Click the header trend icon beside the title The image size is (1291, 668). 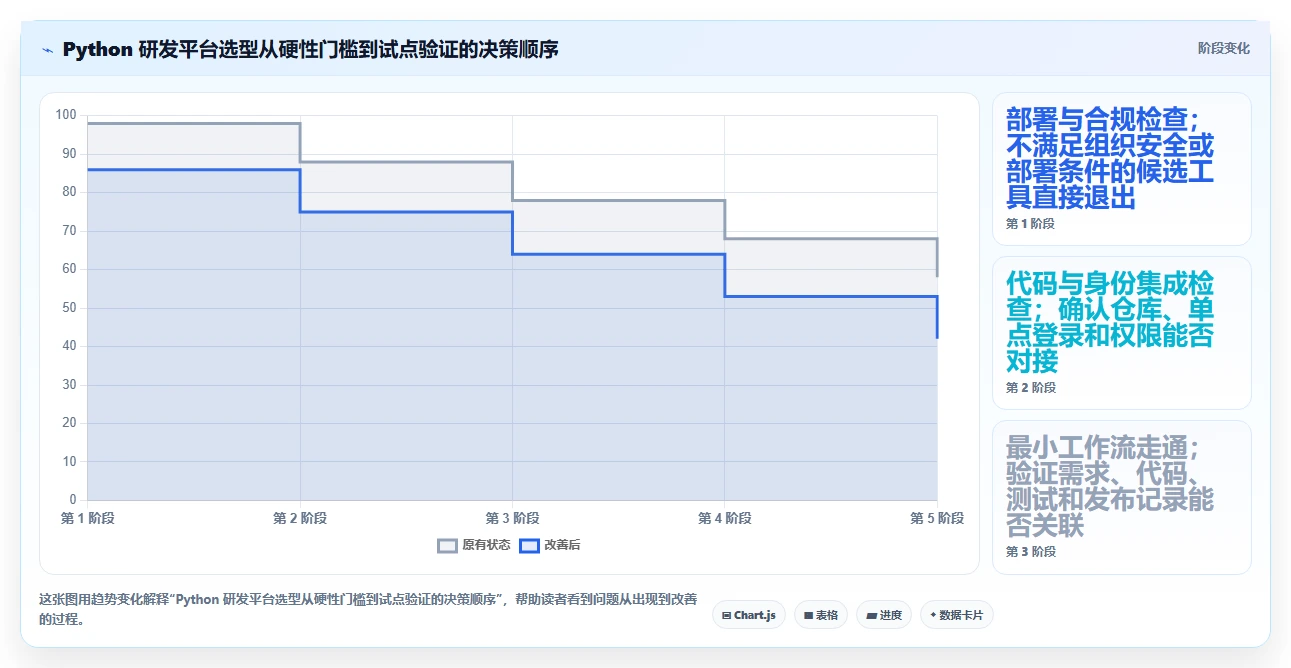(47, 50)
